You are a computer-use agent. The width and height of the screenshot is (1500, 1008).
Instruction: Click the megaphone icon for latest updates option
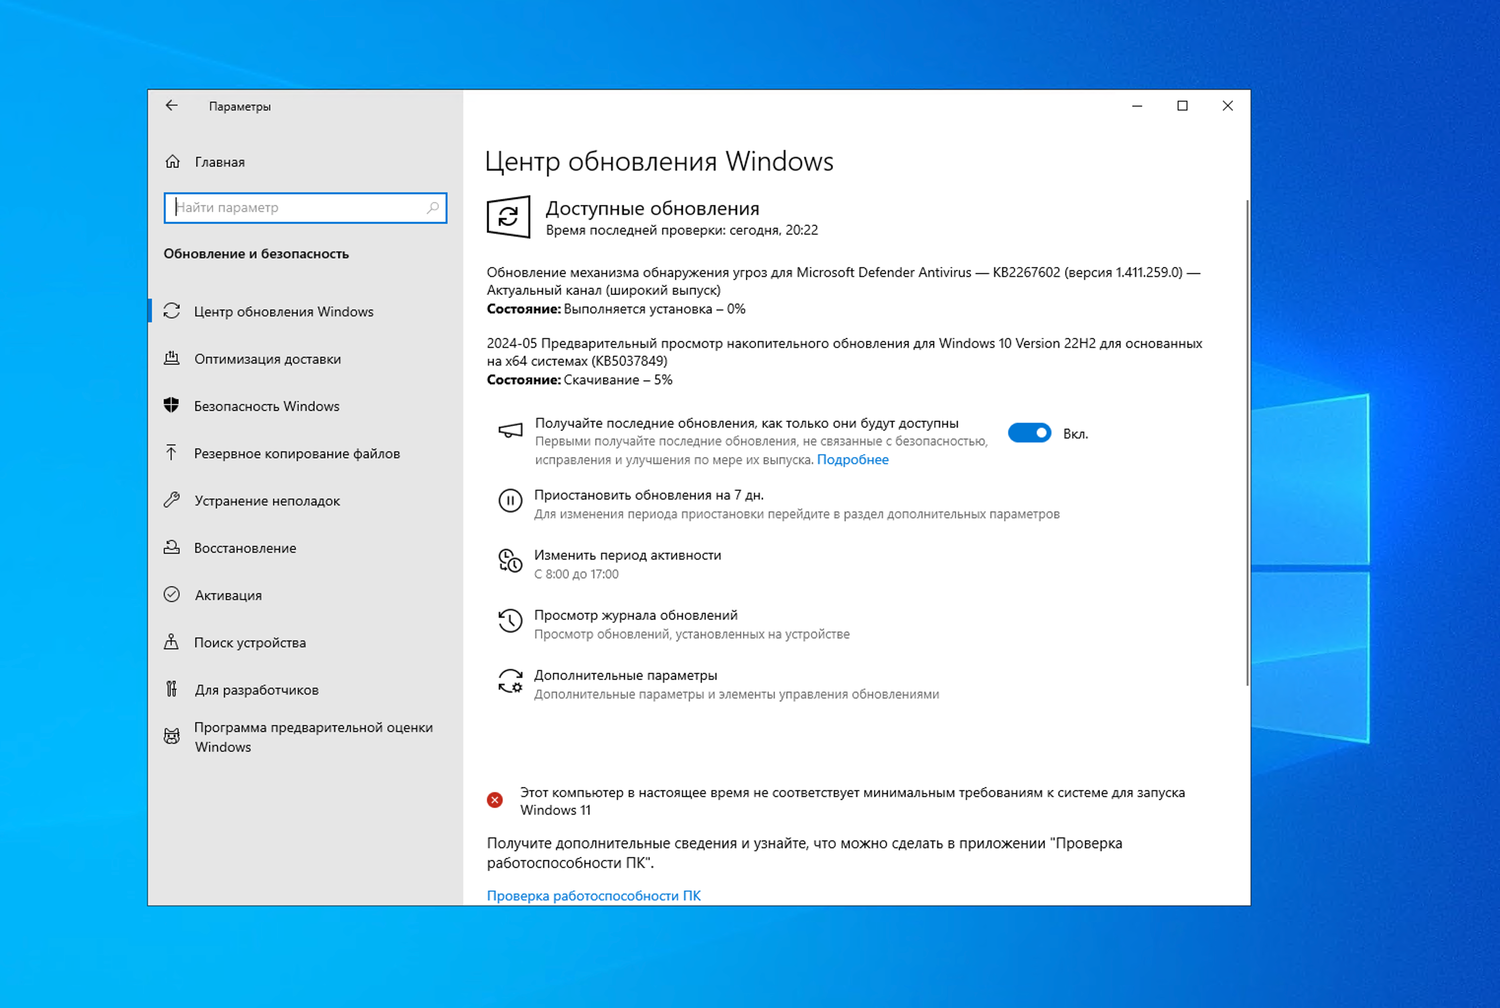point(510,431)
